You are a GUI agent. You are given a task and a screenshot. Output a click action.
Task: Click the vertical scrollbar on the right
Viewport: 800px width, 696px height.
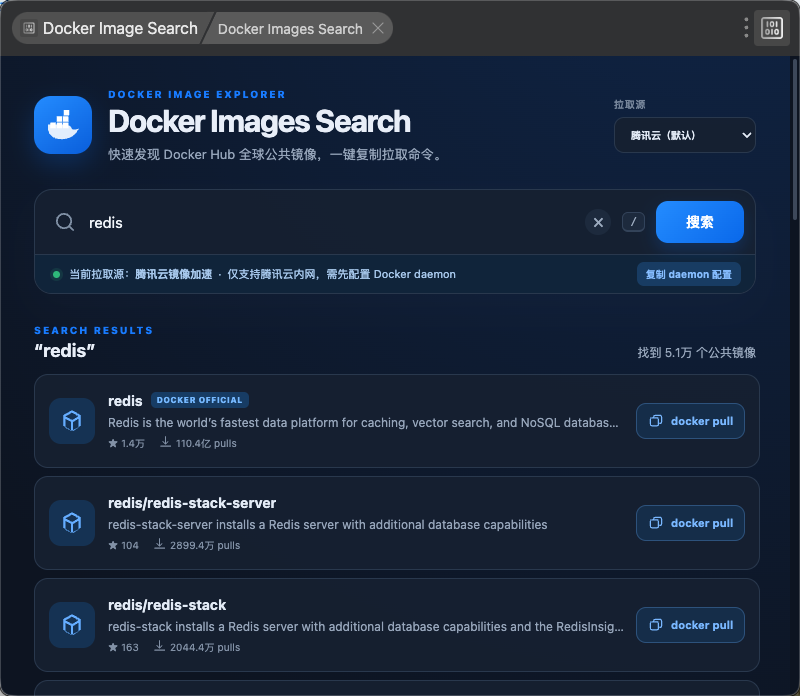tap(794, 139)
